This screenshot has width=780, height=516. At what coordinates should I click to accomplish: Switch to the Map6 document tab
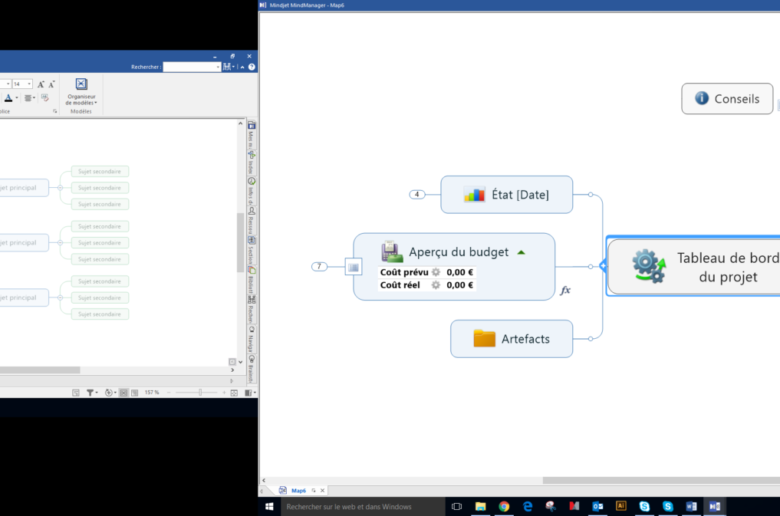point(297,490)
